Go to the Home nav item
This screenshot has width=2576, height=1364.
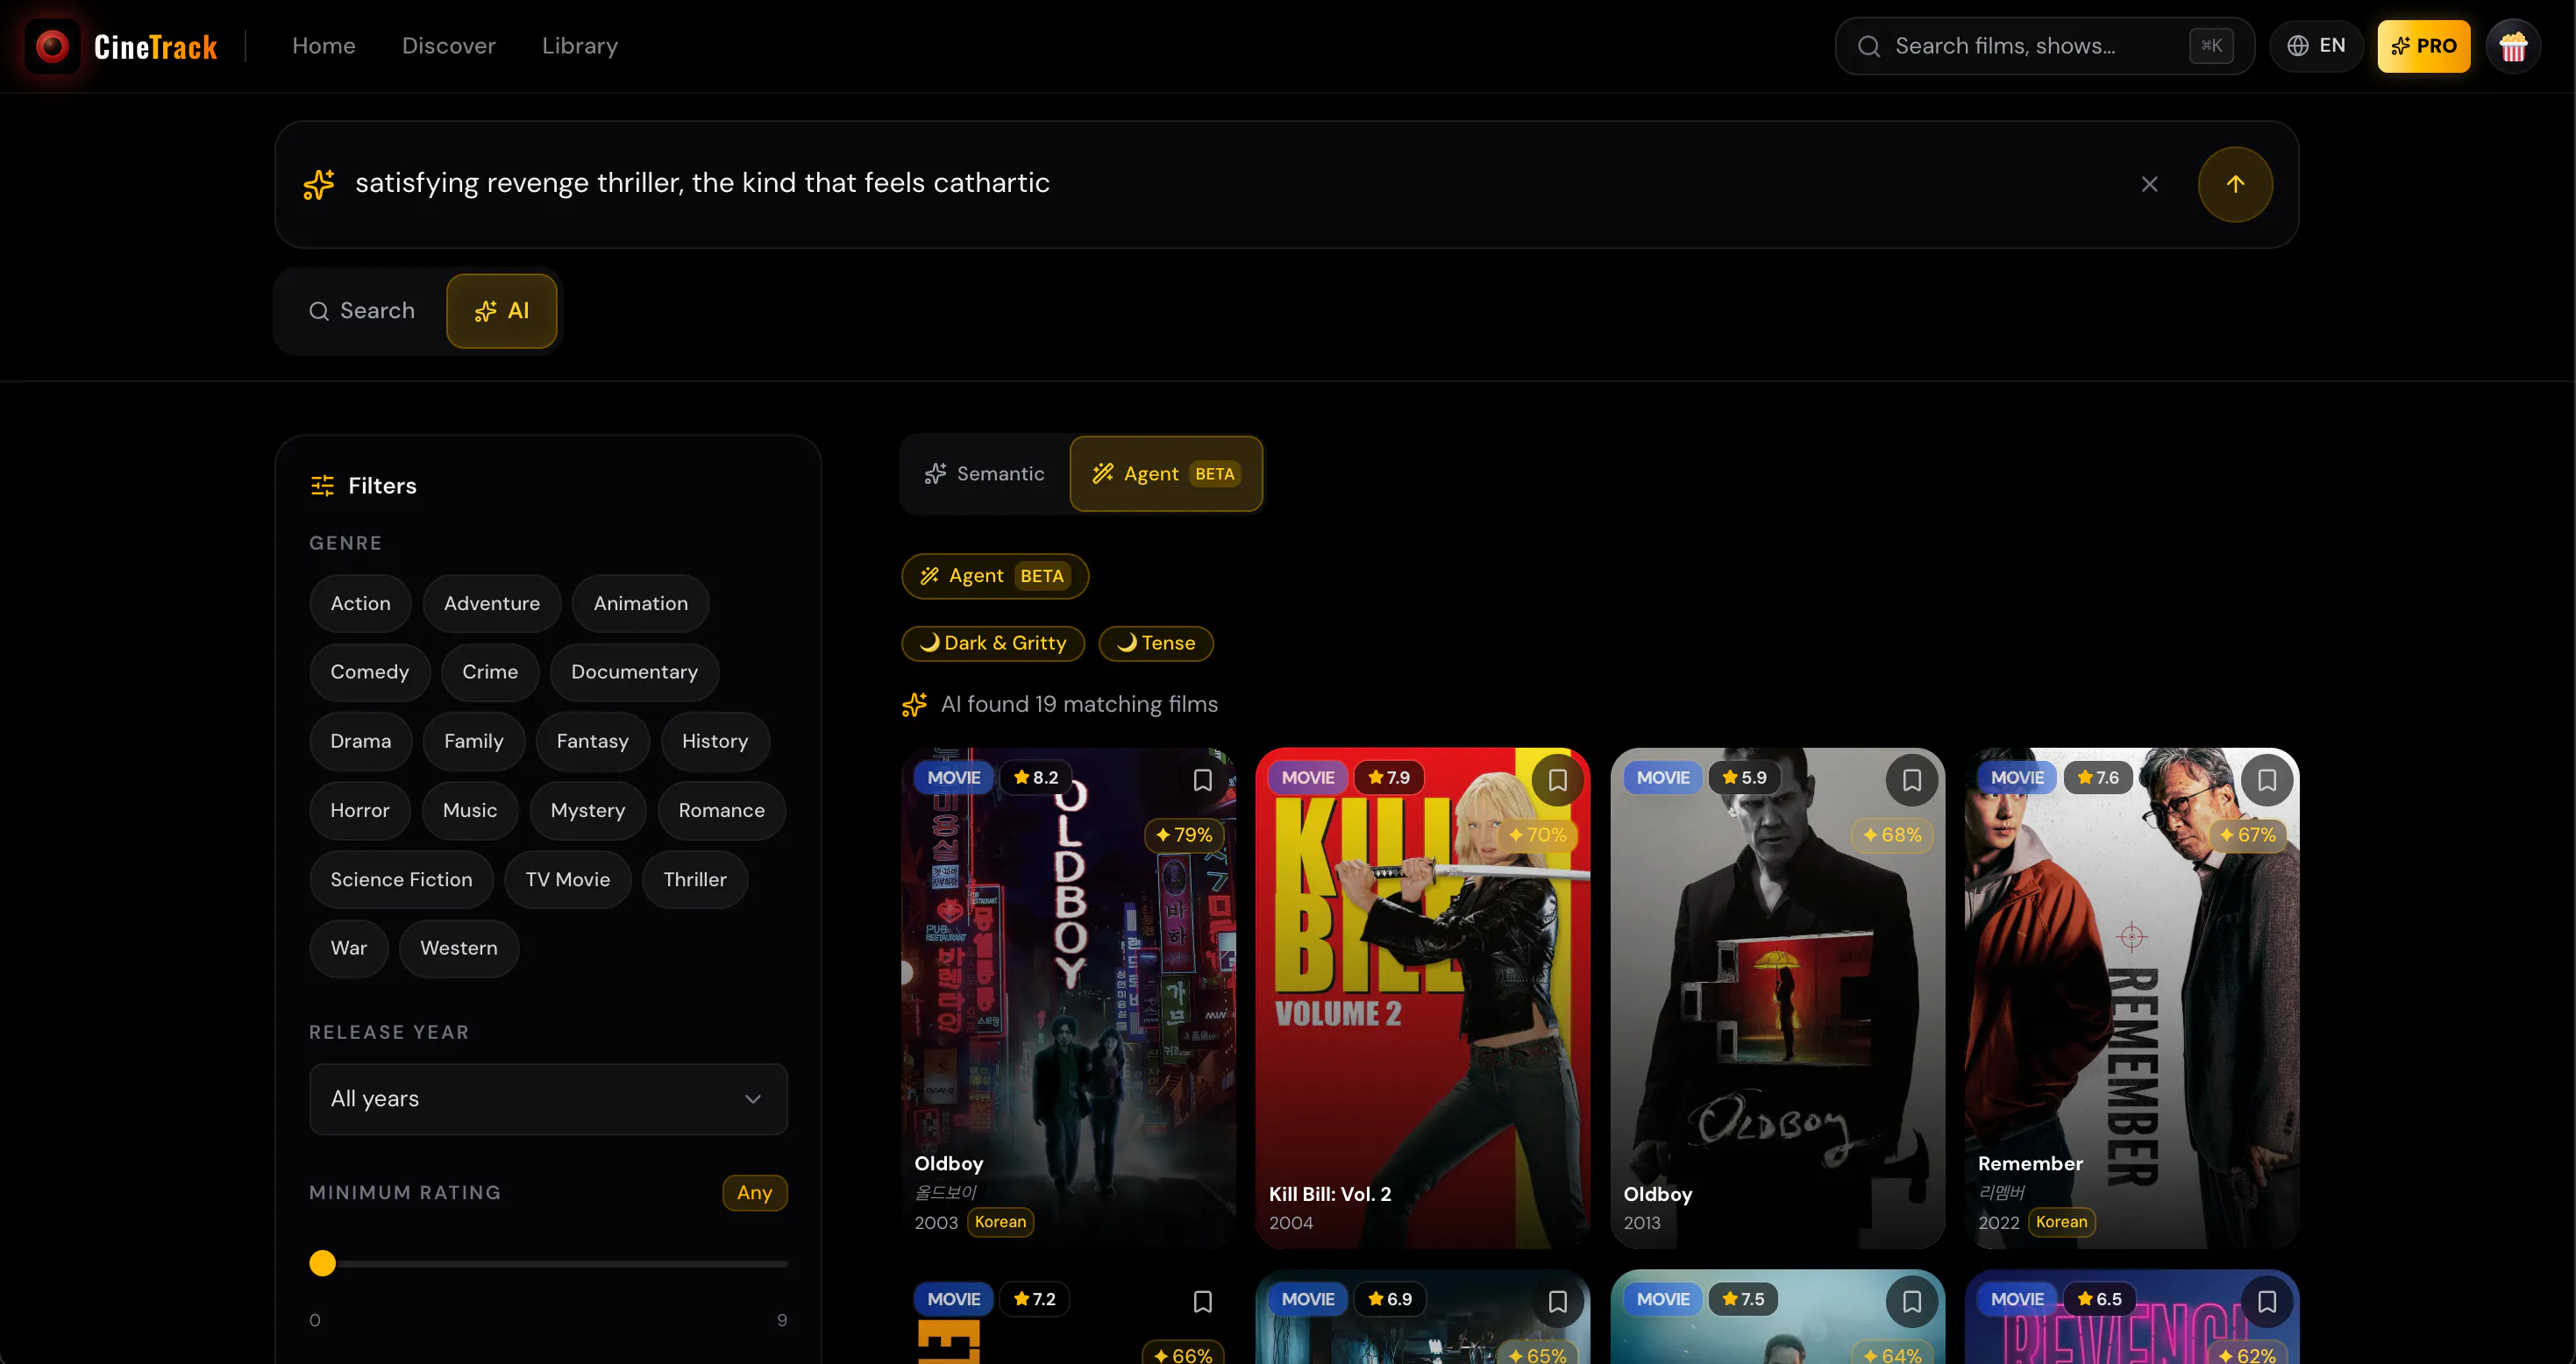[x=324, y=46]
